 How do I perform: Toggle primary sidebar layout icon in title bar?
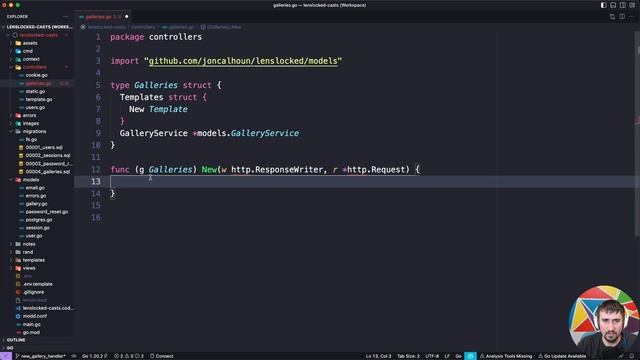603,5
